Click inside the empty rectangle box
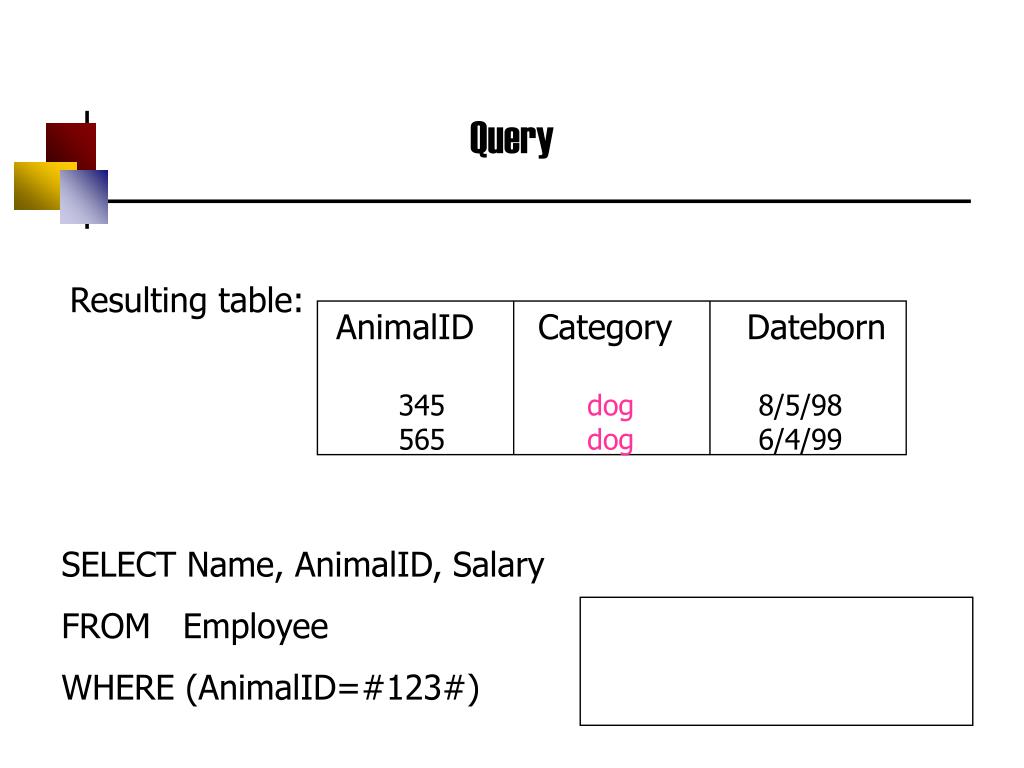This screenshot has height=768, width=1024. pyautogui.click(x=776, y=661)
